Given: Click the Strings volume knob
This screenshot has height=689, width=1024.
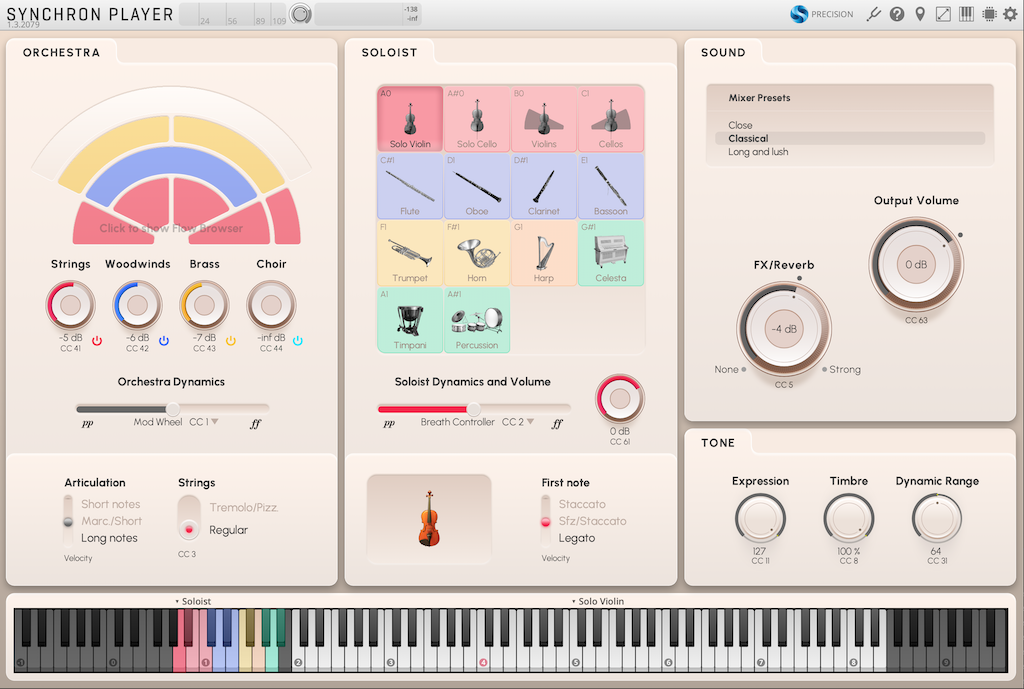Looking at the screenshot, I should [71, 305].
